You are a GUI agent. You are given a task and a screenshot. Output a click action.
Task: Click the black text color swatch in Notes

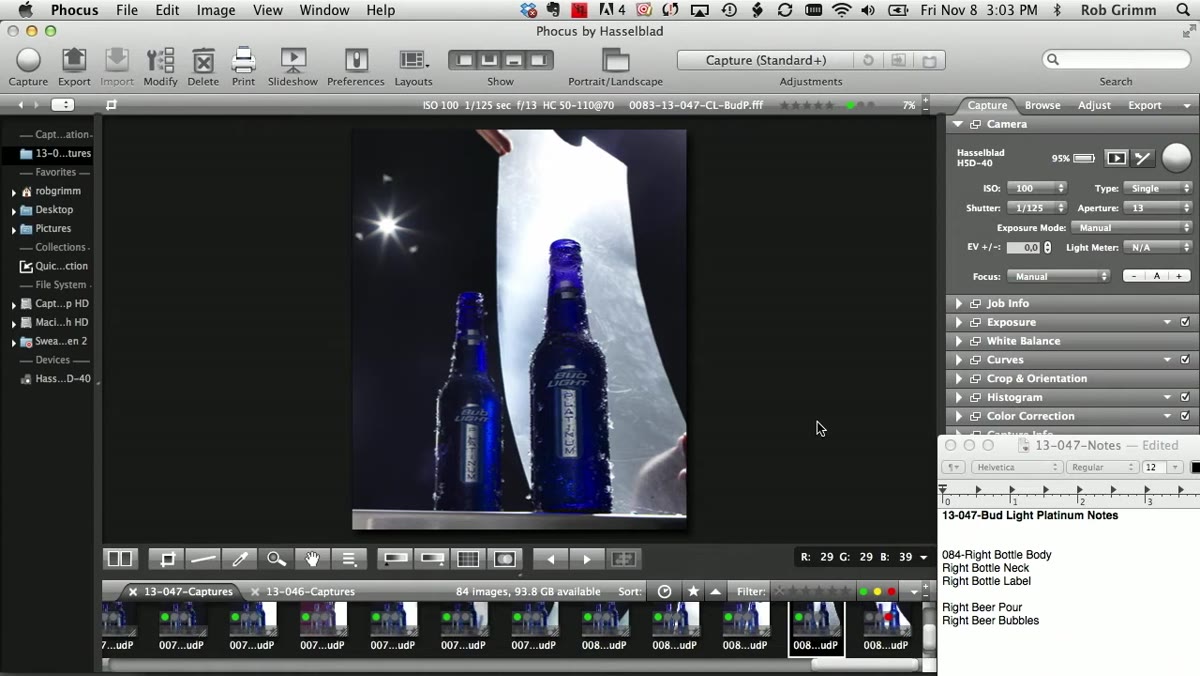pos(1194,467)
